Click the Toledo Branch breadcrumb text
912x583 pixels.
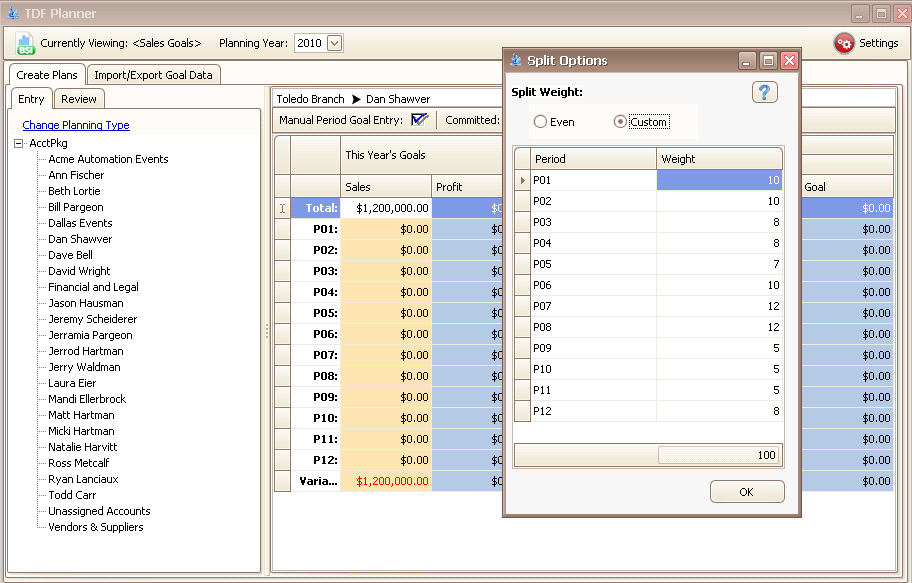tap(311, 99)
